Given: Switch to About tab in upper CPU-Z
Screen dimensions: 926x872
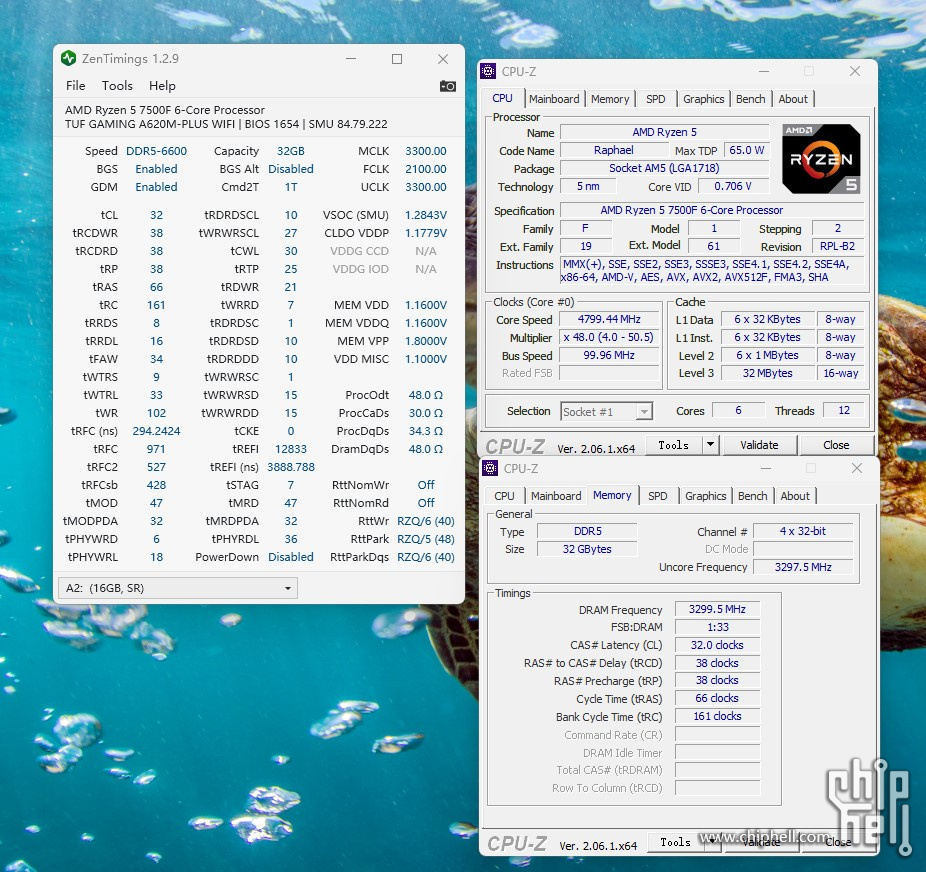Looking at the screenshot, I should pos(793,99).
